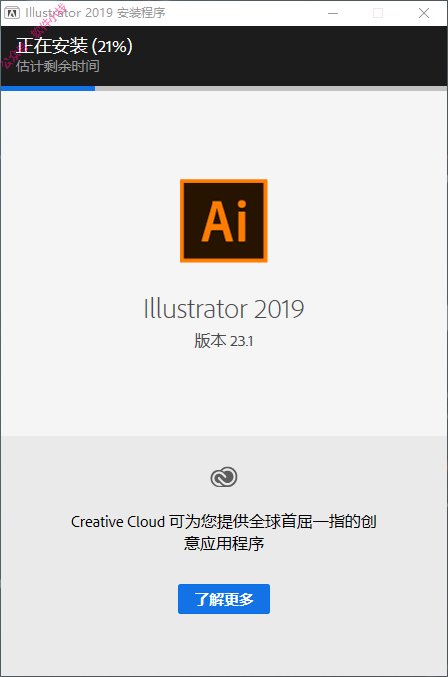
Task: Click the Creative Cloud interlocking rings icon
Action: point(224,477)
